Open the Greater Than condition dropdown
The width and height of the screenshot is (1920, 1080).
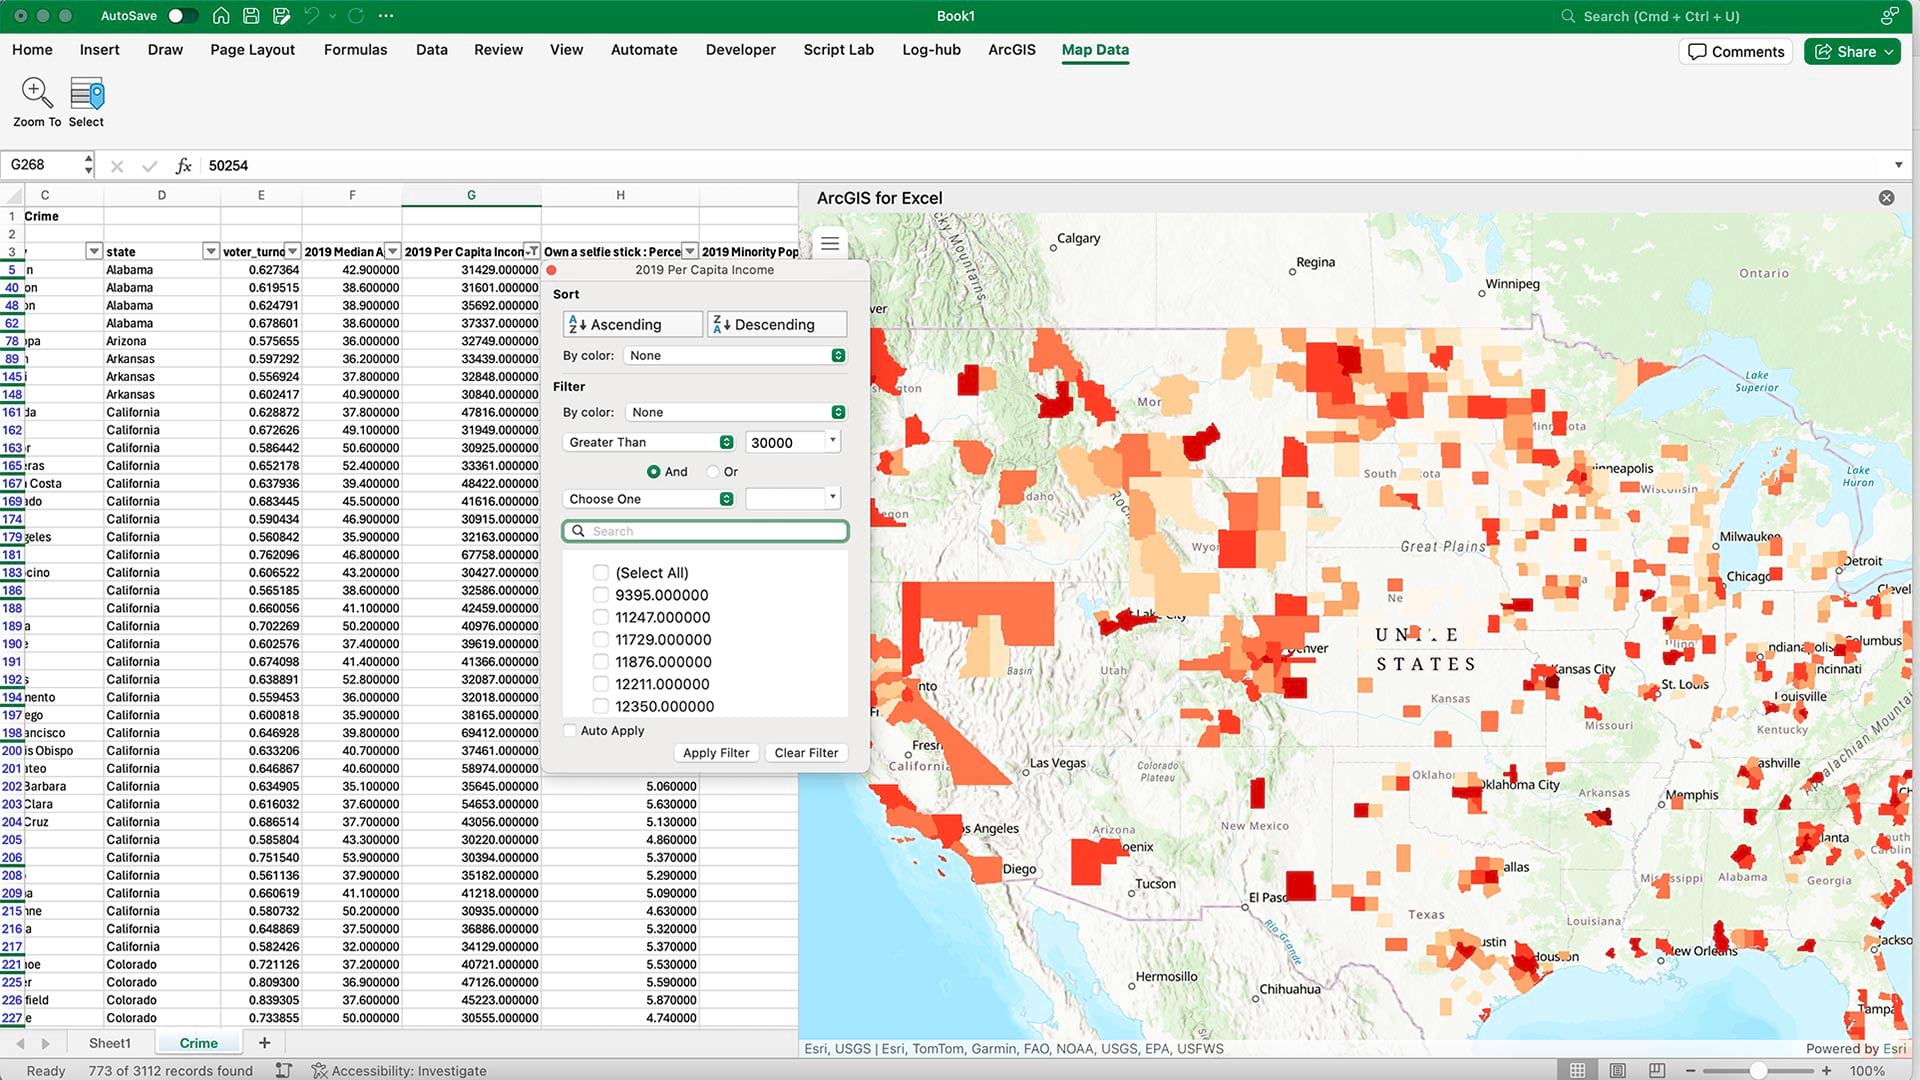(x=726, y=442)
